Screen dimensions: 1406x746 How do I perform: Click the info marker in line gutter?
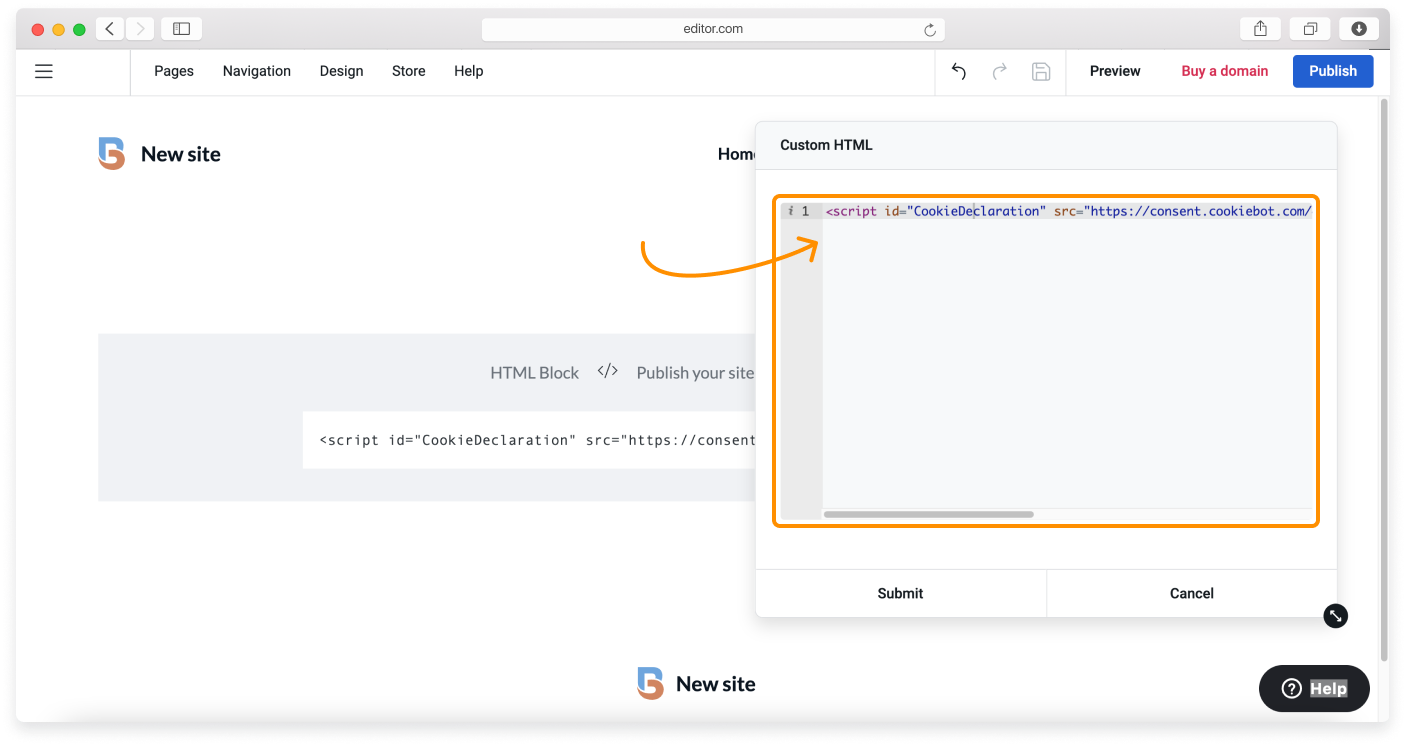(790, 211)
